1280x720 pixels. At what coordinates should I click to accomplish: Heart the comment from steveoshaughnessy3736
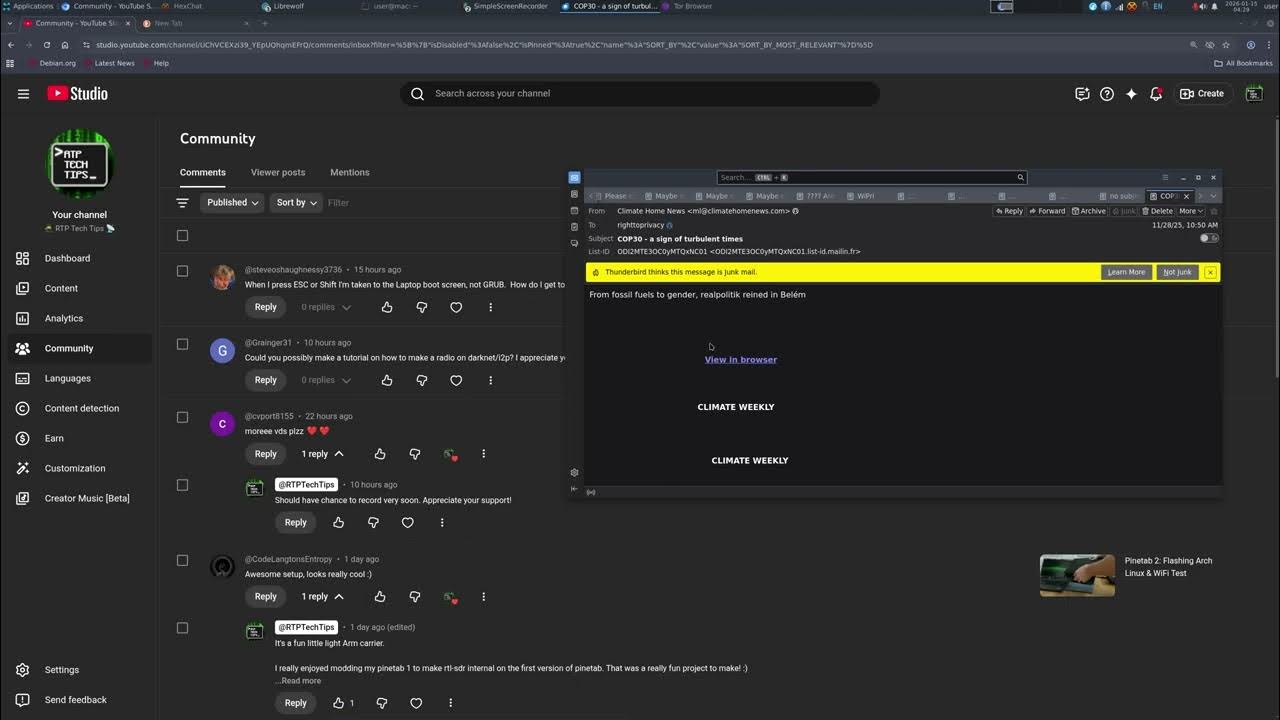[x=456, y=307]
